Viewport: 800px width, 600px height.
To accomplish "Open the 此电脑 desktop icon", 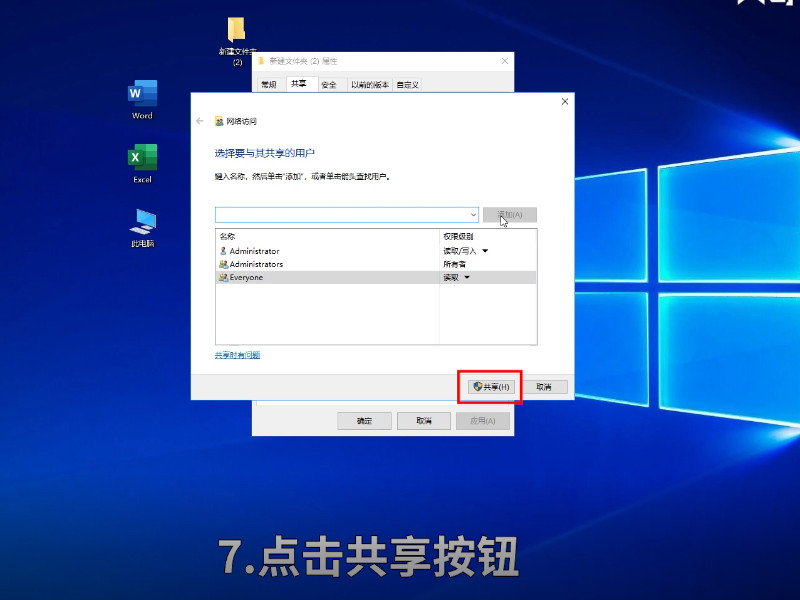I will [142, 228].
